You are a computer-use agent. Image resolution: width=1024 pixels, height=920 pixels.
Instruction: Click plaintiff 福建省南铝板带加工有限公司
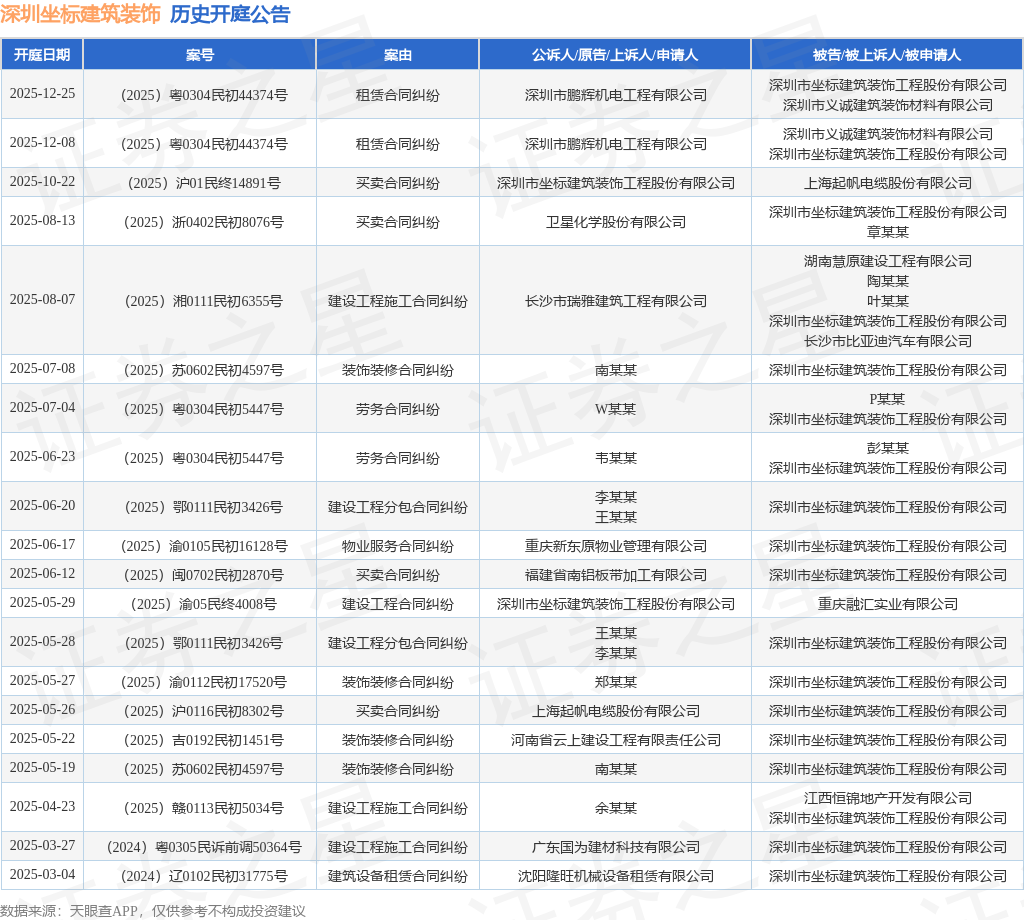616,575
